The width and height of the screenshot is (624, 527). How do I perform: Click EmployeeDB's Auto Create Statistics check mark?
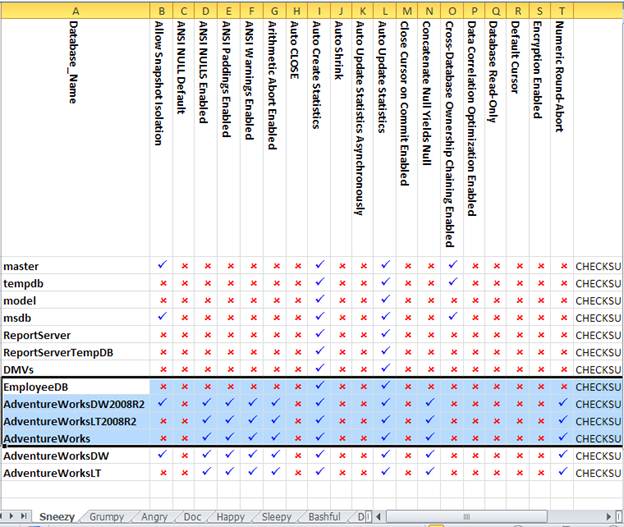320,385
